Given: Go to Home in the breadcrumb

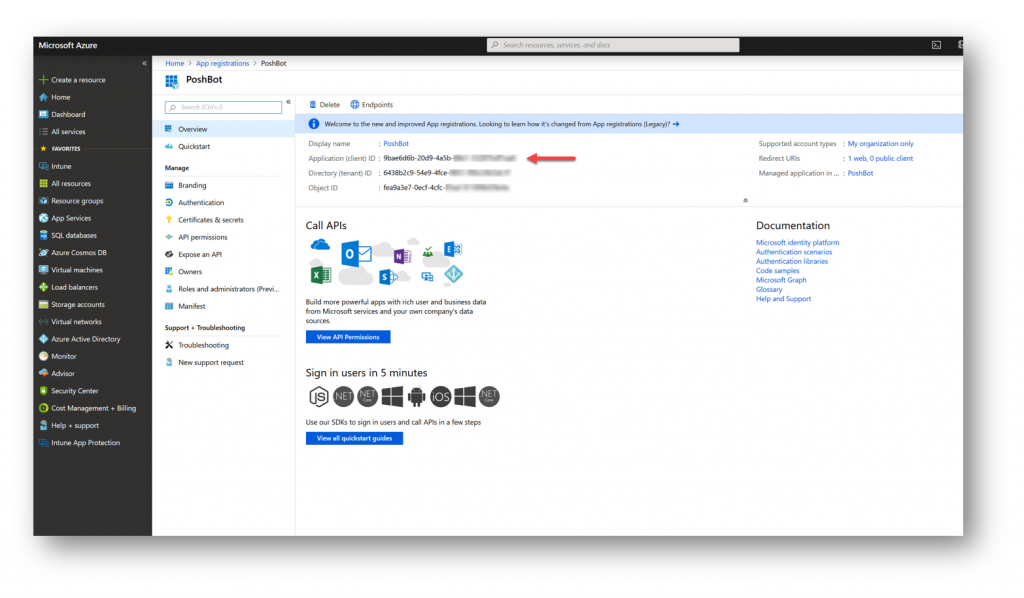Looking at the screenshot, I should pos(174,63).
